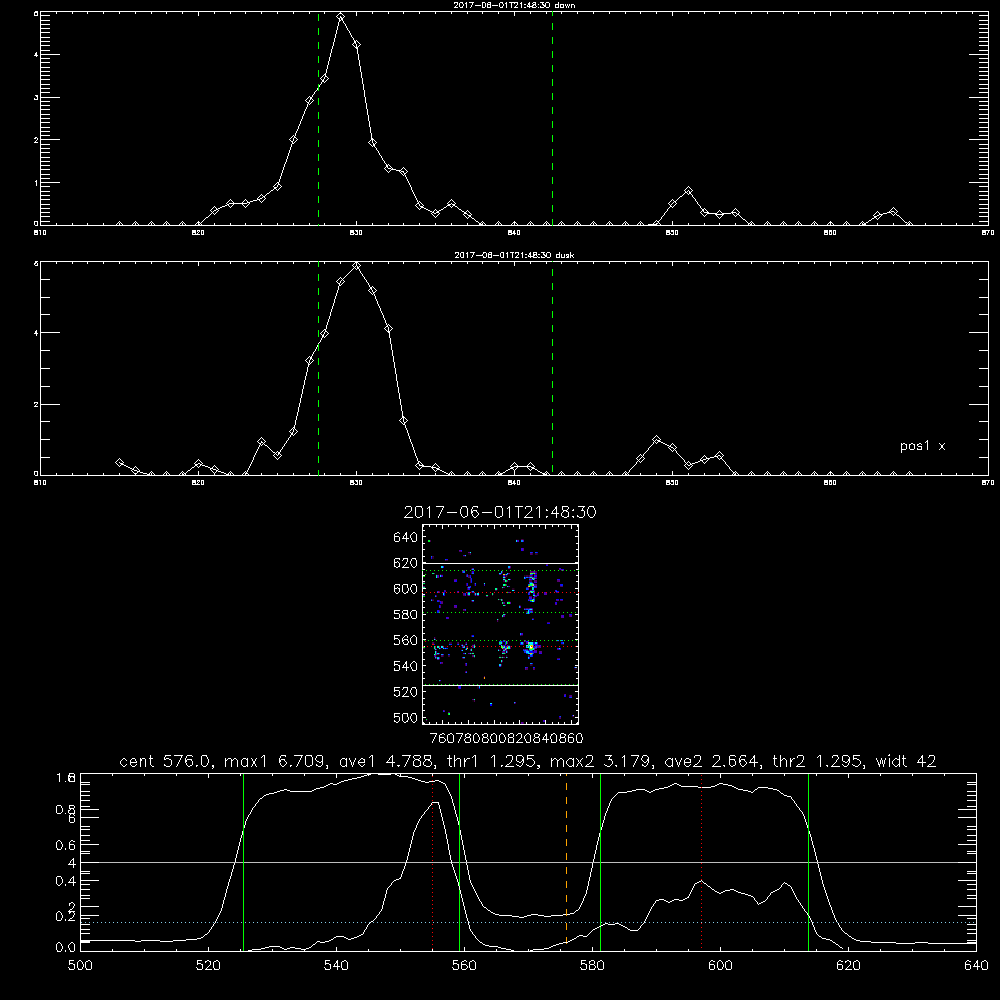Click the '640' label on bottom plot x-axis
This screenshot has height=1000, width=1000.
976,966
